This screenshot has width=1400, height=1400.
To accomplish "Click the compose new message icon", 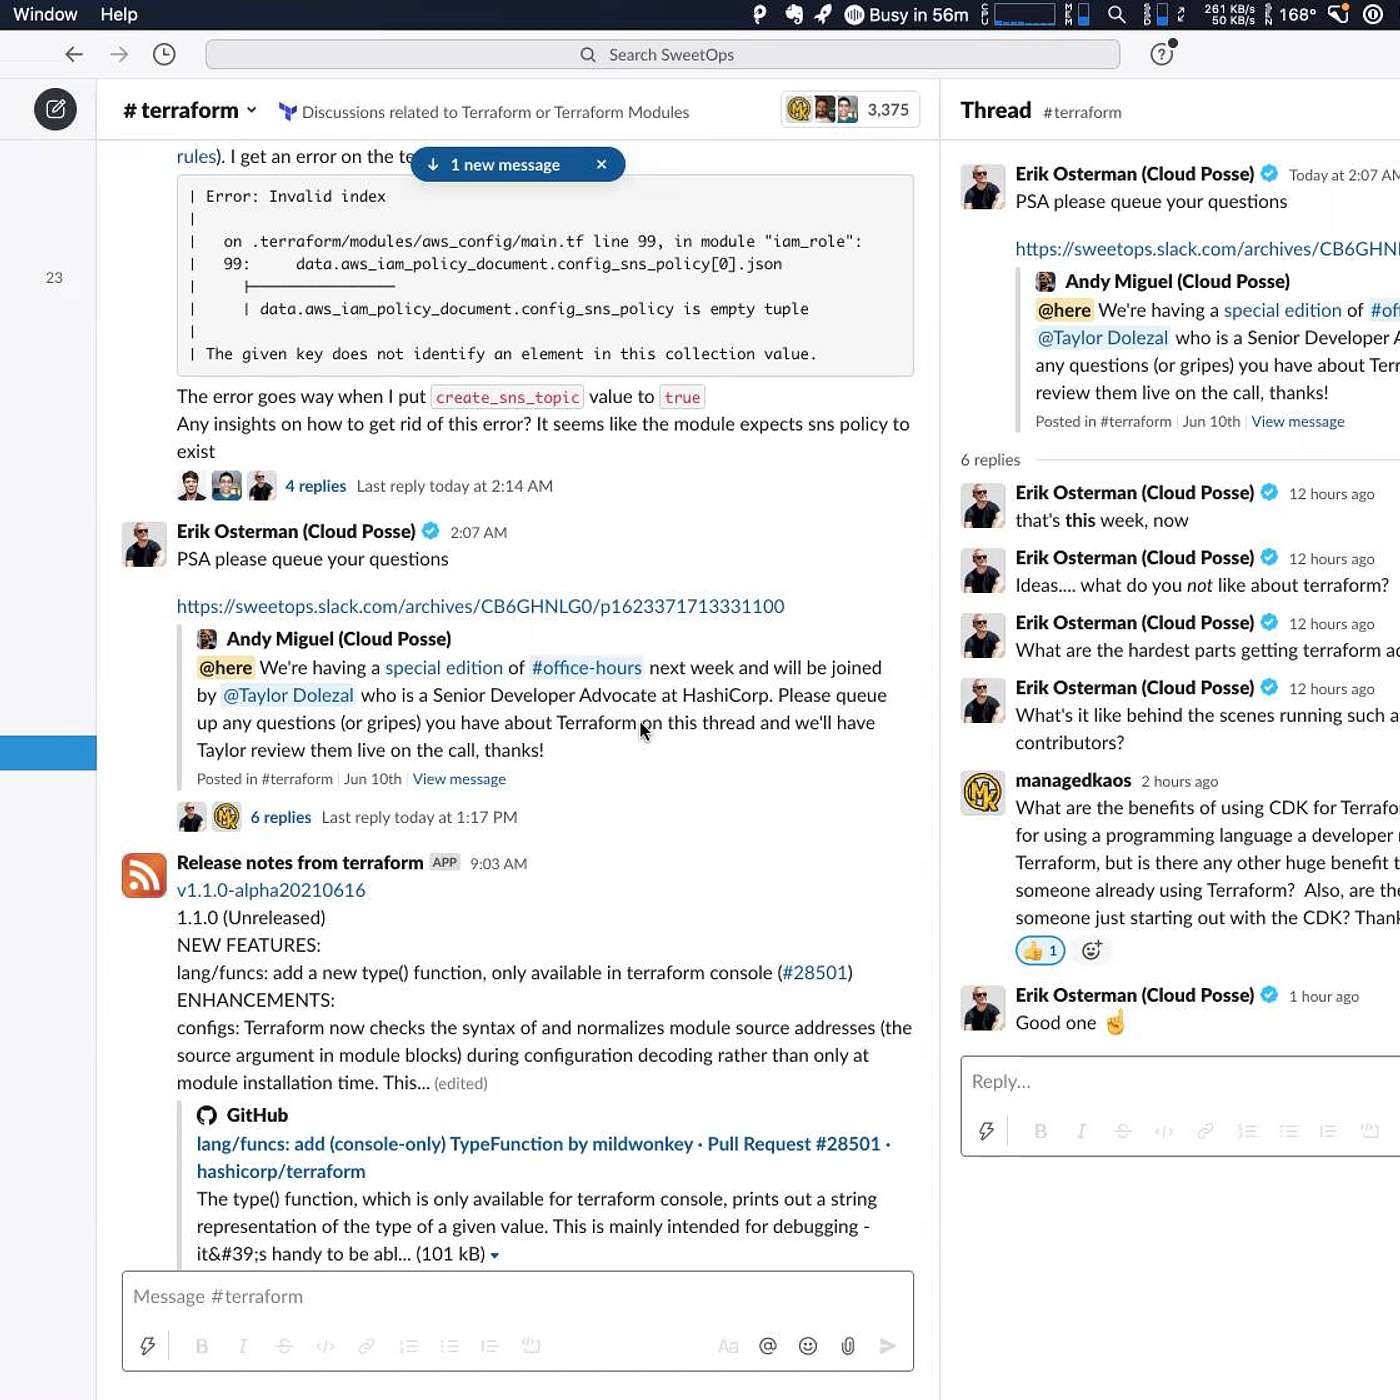I will tap(55, 109).
